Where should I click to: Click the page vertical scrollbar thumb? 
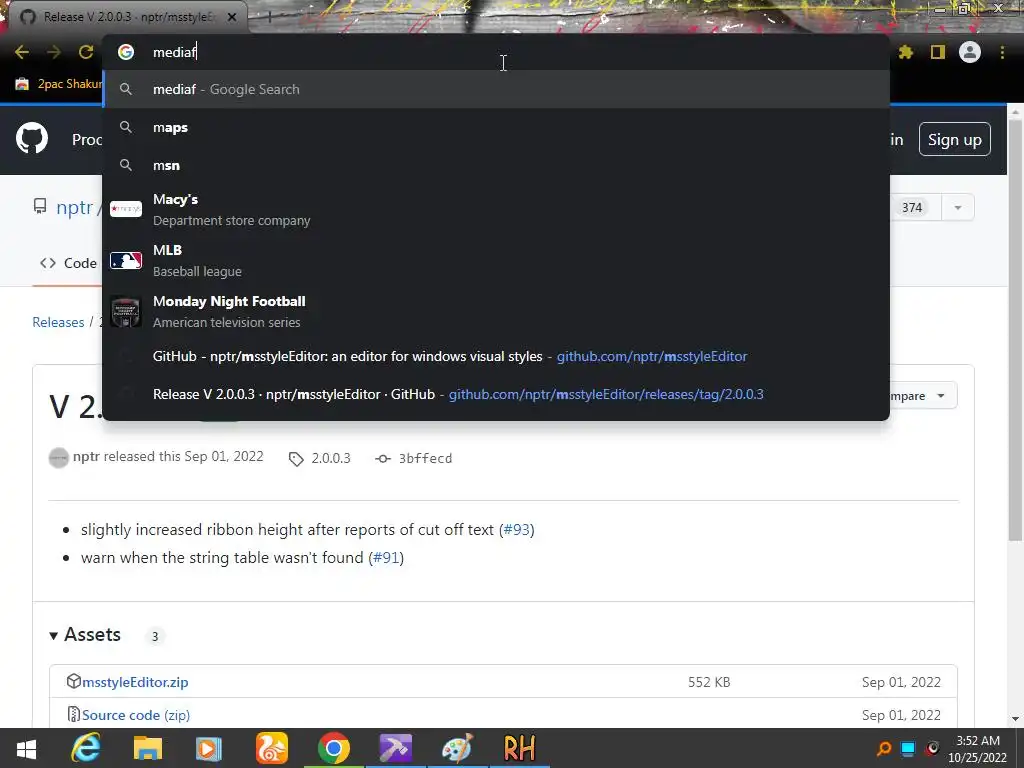point(1015,330)
